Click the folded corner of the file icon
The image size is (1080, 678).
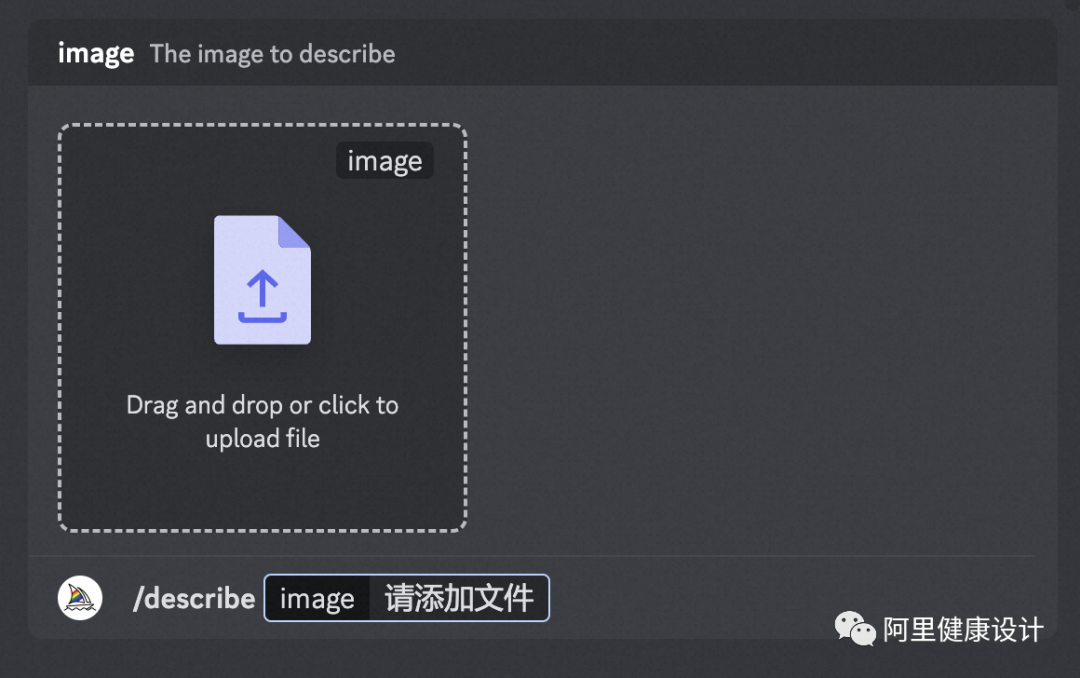(294, 232)
